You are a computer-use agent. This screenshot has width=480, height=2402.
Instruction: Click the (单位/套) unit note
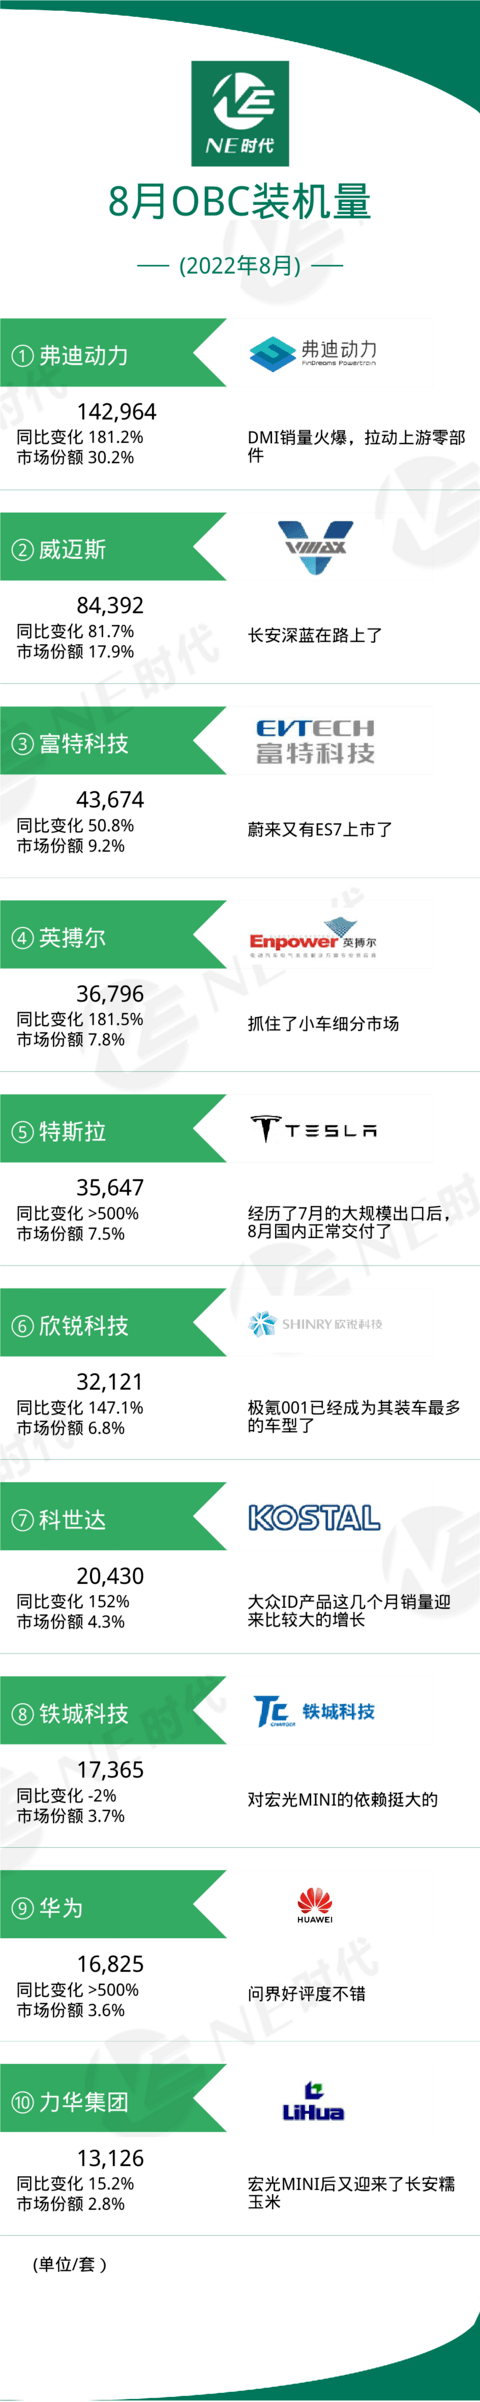(69, 2264)
